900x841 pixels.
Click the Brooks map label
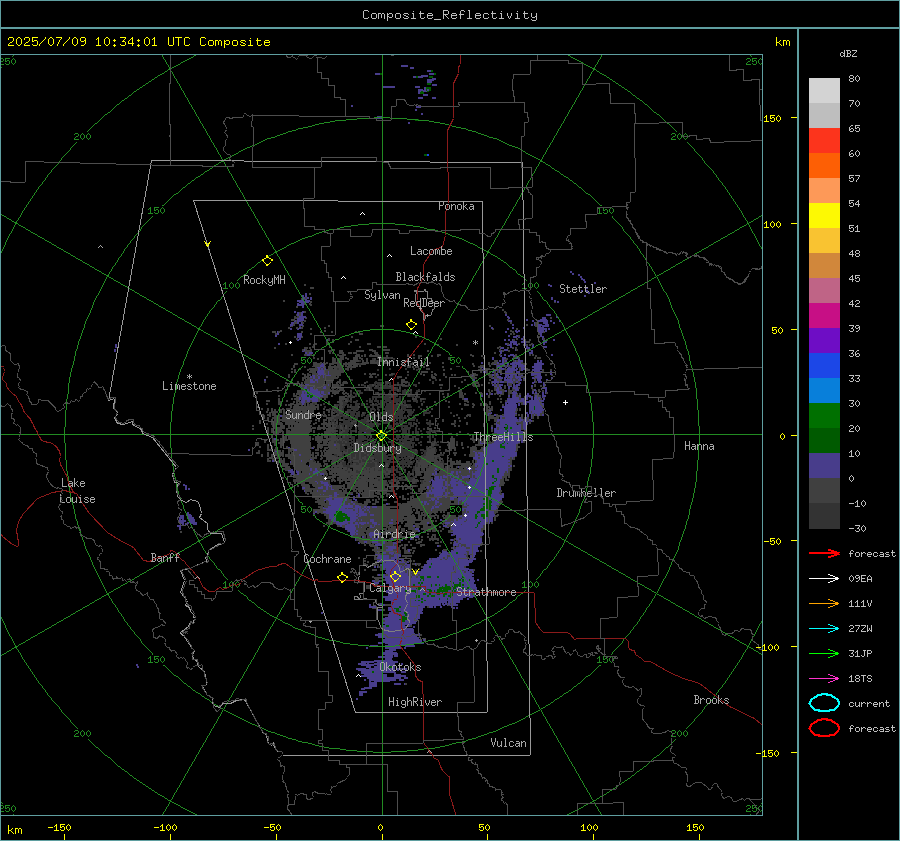pyautogui.click(x=711, y=700)
